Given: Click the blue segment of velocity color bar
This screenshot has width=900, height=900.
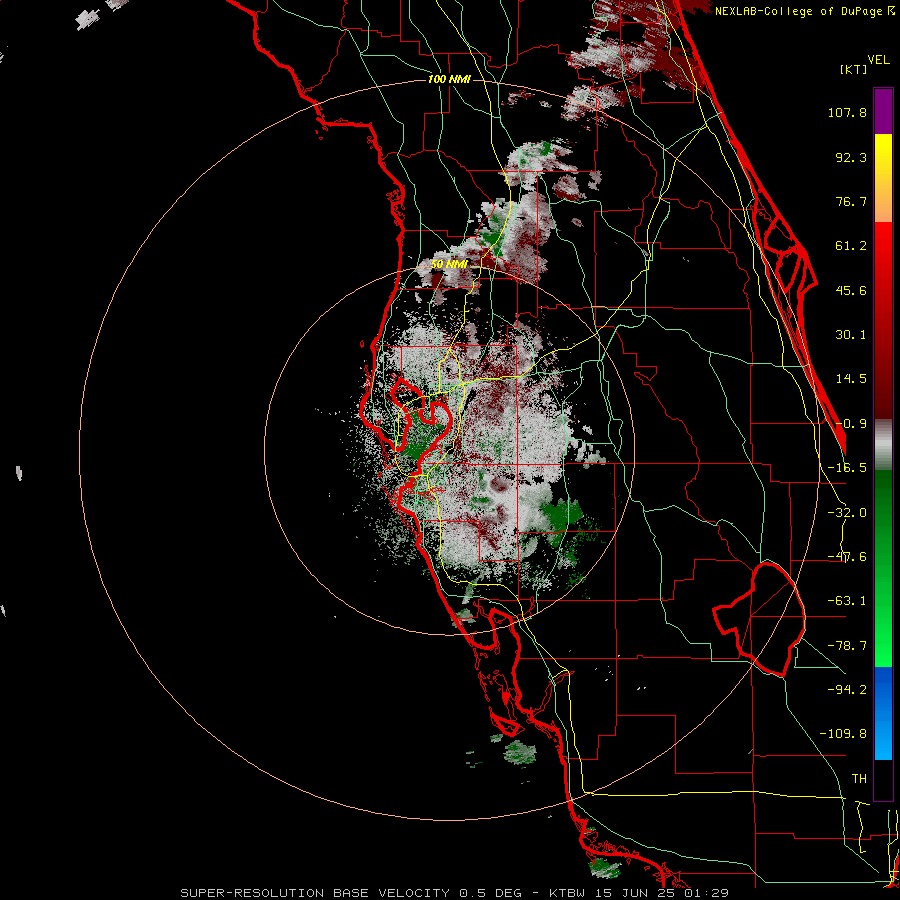Looking at the screenshot, I should click(883, 713).
